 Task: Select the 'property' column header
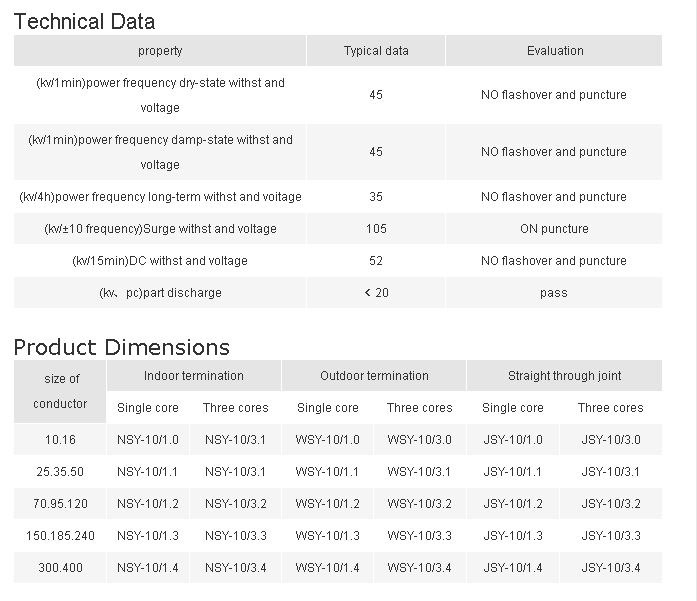(x=160, y=51)
